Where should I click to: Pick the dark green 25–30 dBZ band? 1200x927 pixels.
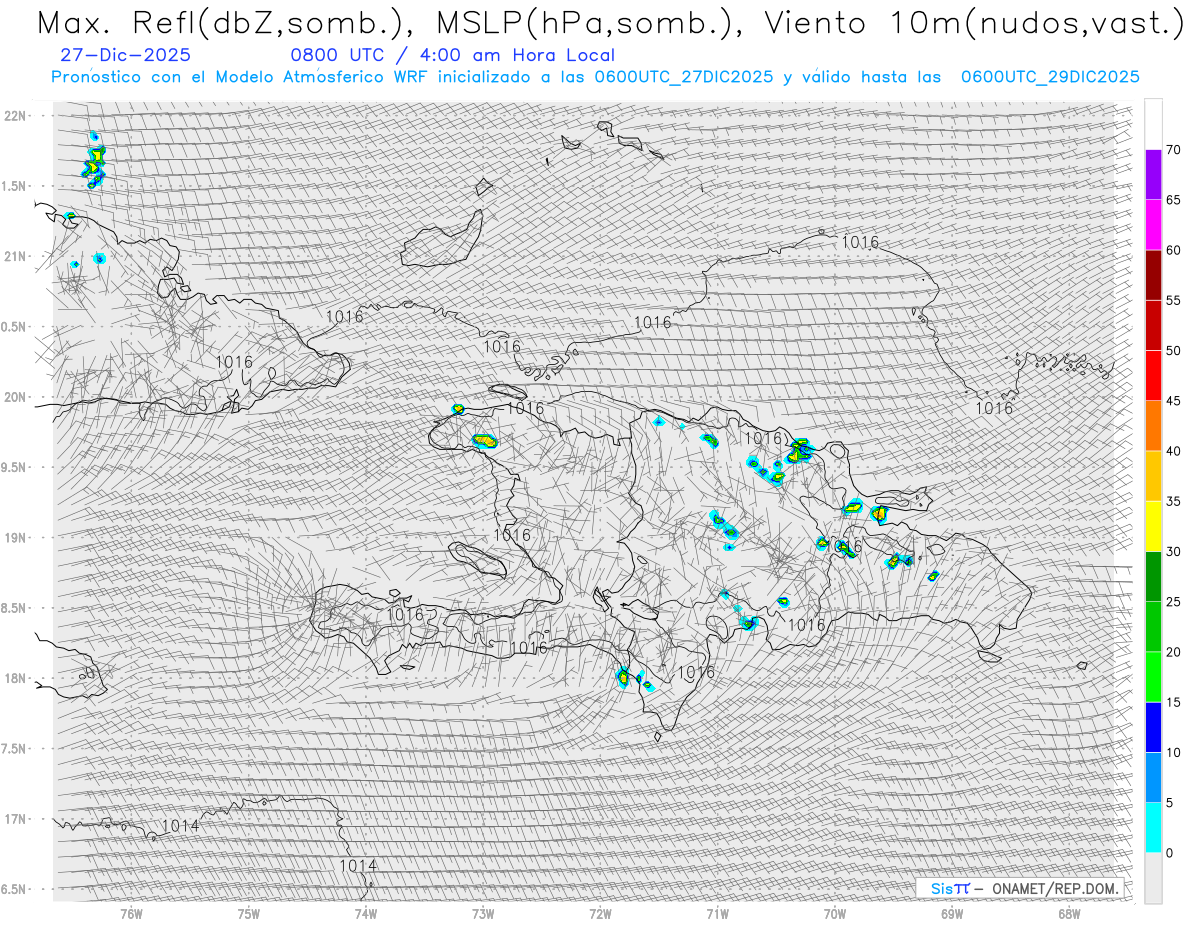[x=1153, y=577]
